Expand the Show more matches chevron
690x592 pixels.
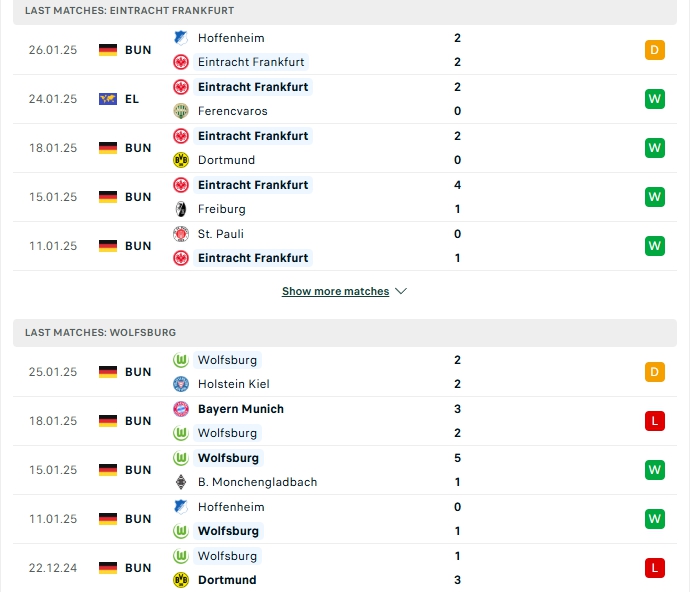click(401, 291)
